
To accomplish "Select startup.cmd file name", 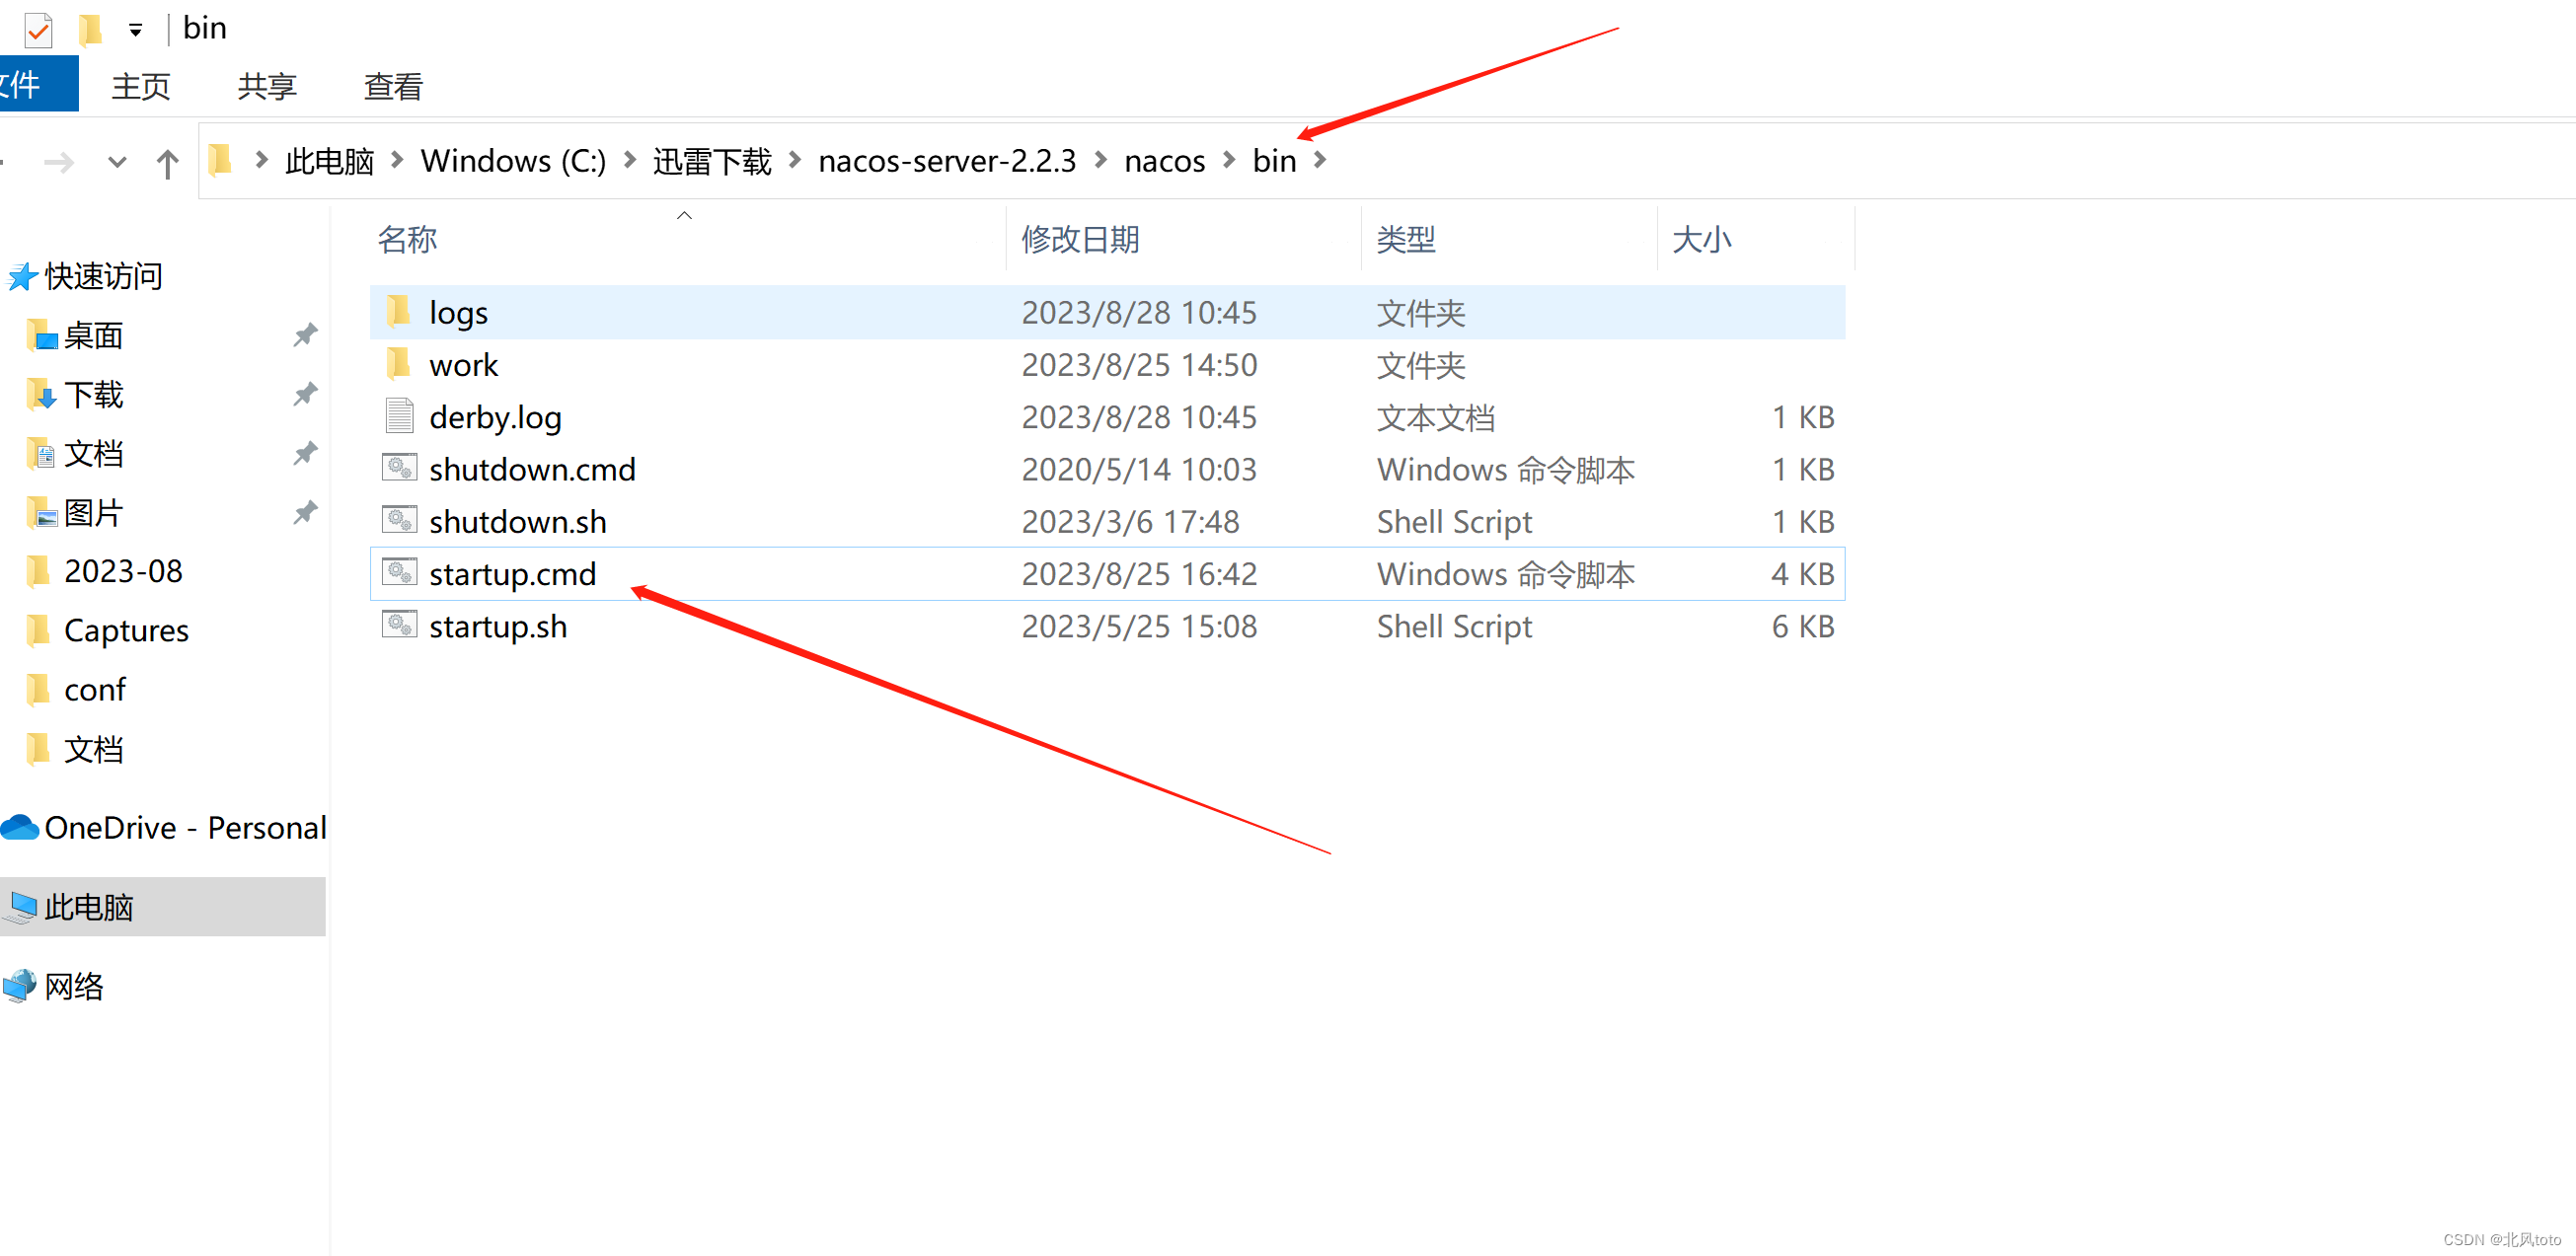I will [512, 574].
